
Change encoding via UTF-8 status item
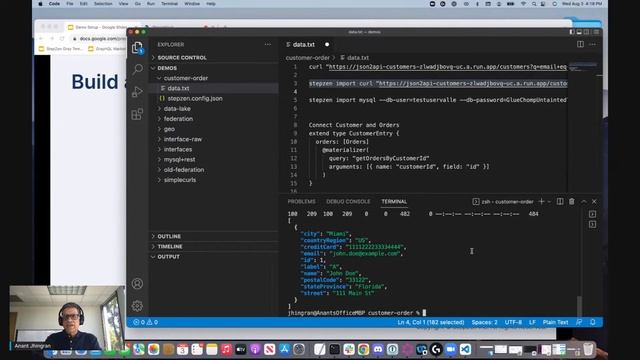513,322
